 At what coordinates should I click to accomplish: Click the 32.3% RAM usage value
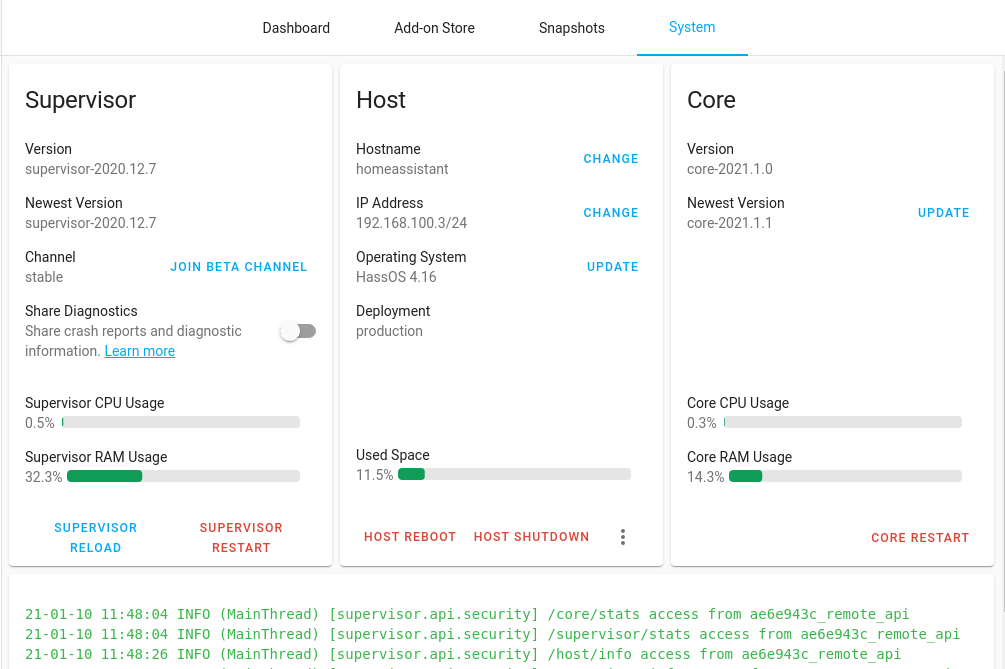[44, 477]
